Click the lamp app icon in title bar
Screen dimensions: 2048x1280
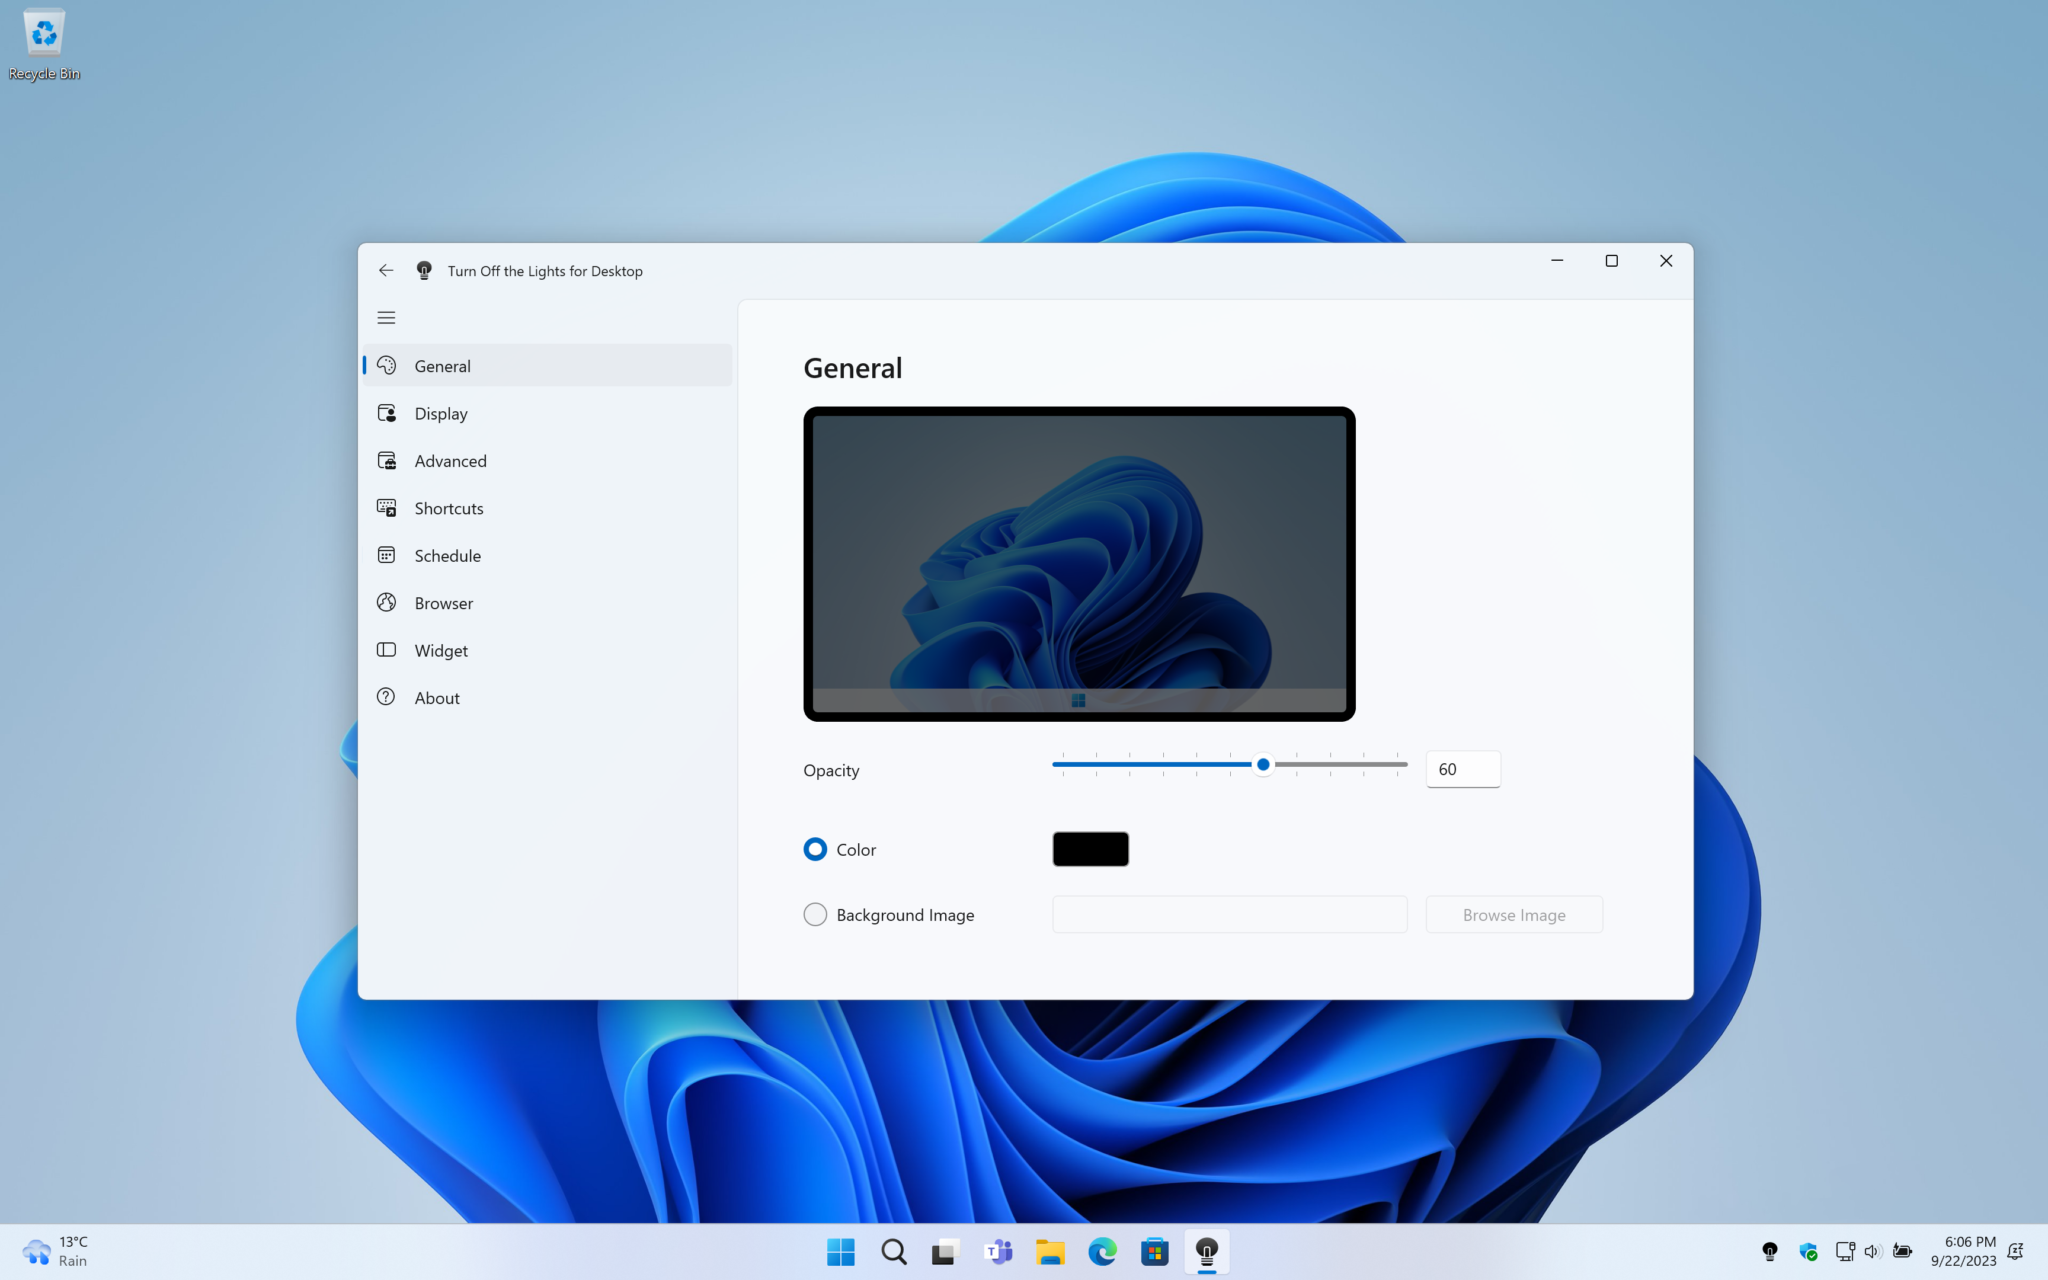click(x=424, y=270)
